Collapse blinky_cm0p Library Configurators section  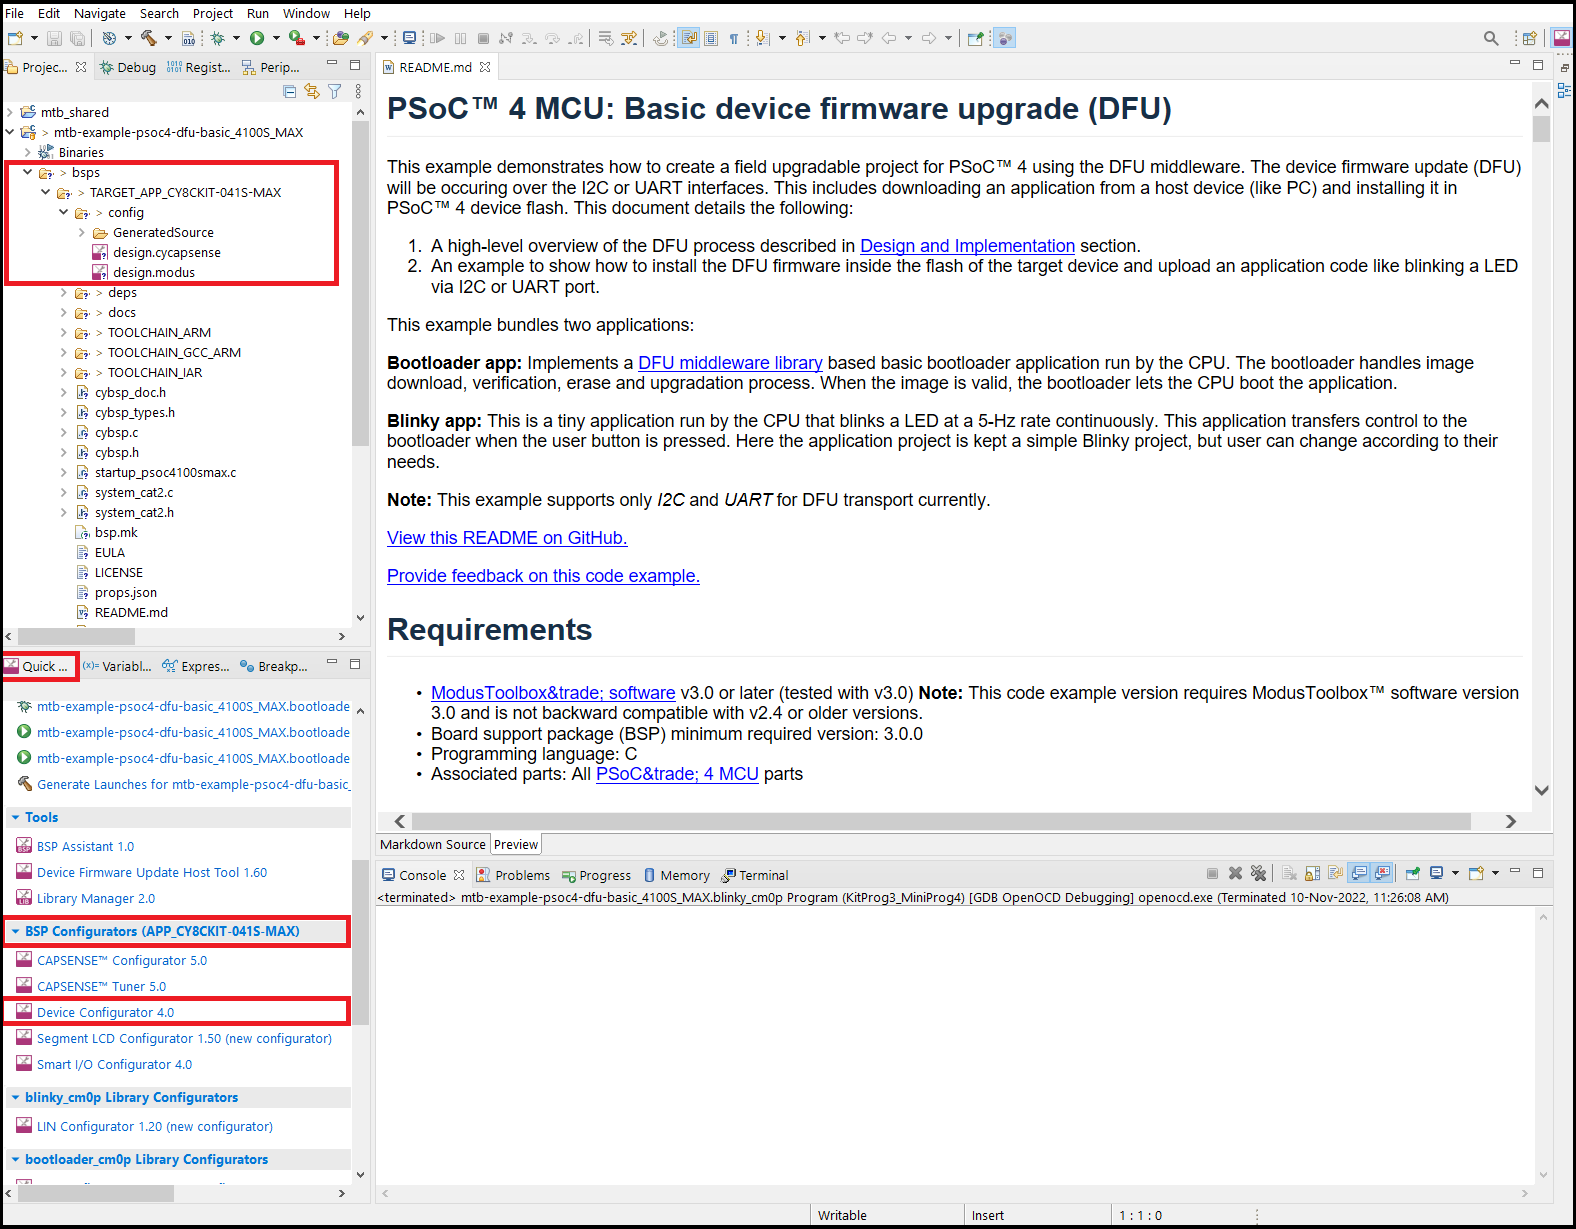(x=16, y=1097)
